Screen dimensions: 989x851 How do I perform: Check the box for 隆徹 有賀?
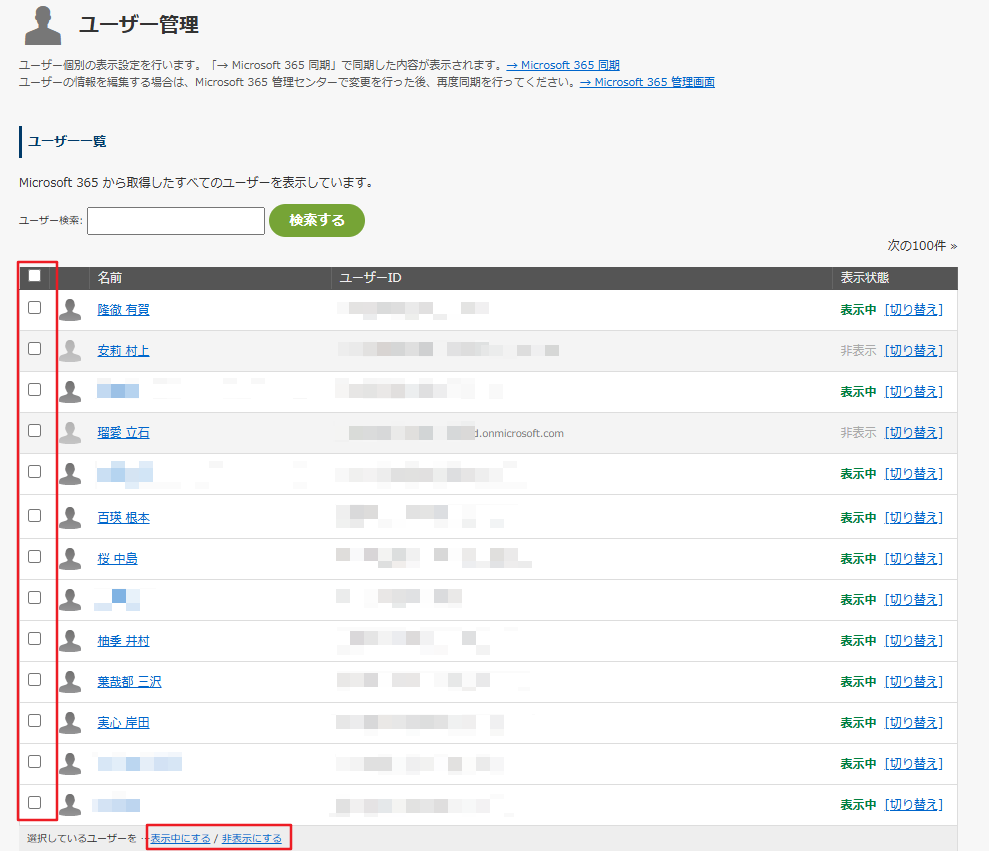click(x=35, y=307)
